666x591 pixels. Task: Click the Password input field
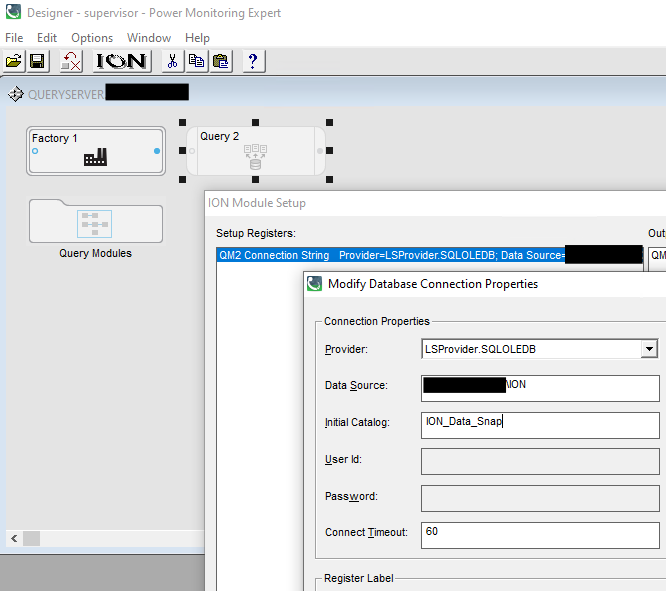coord(540,498)
